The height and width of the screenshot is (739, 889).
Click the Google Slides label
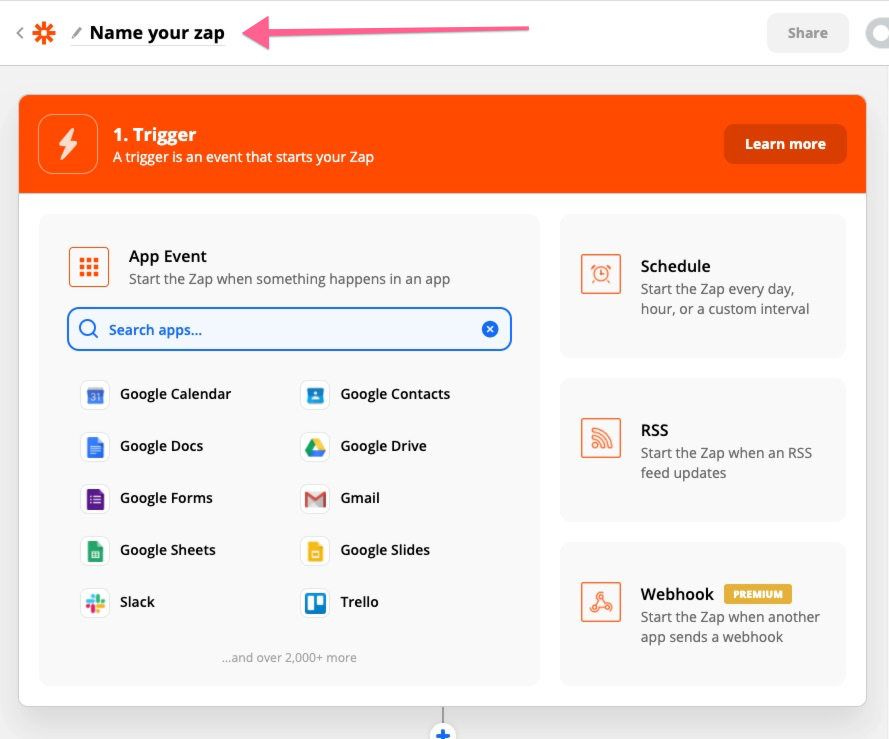click(385, 550)
